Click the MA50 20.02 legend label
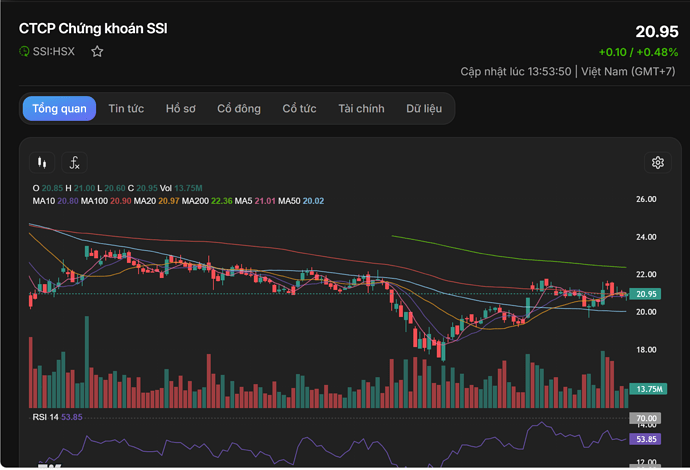This screenshot has width=690, height=470. pyautogui.click(x=301, y=201)
